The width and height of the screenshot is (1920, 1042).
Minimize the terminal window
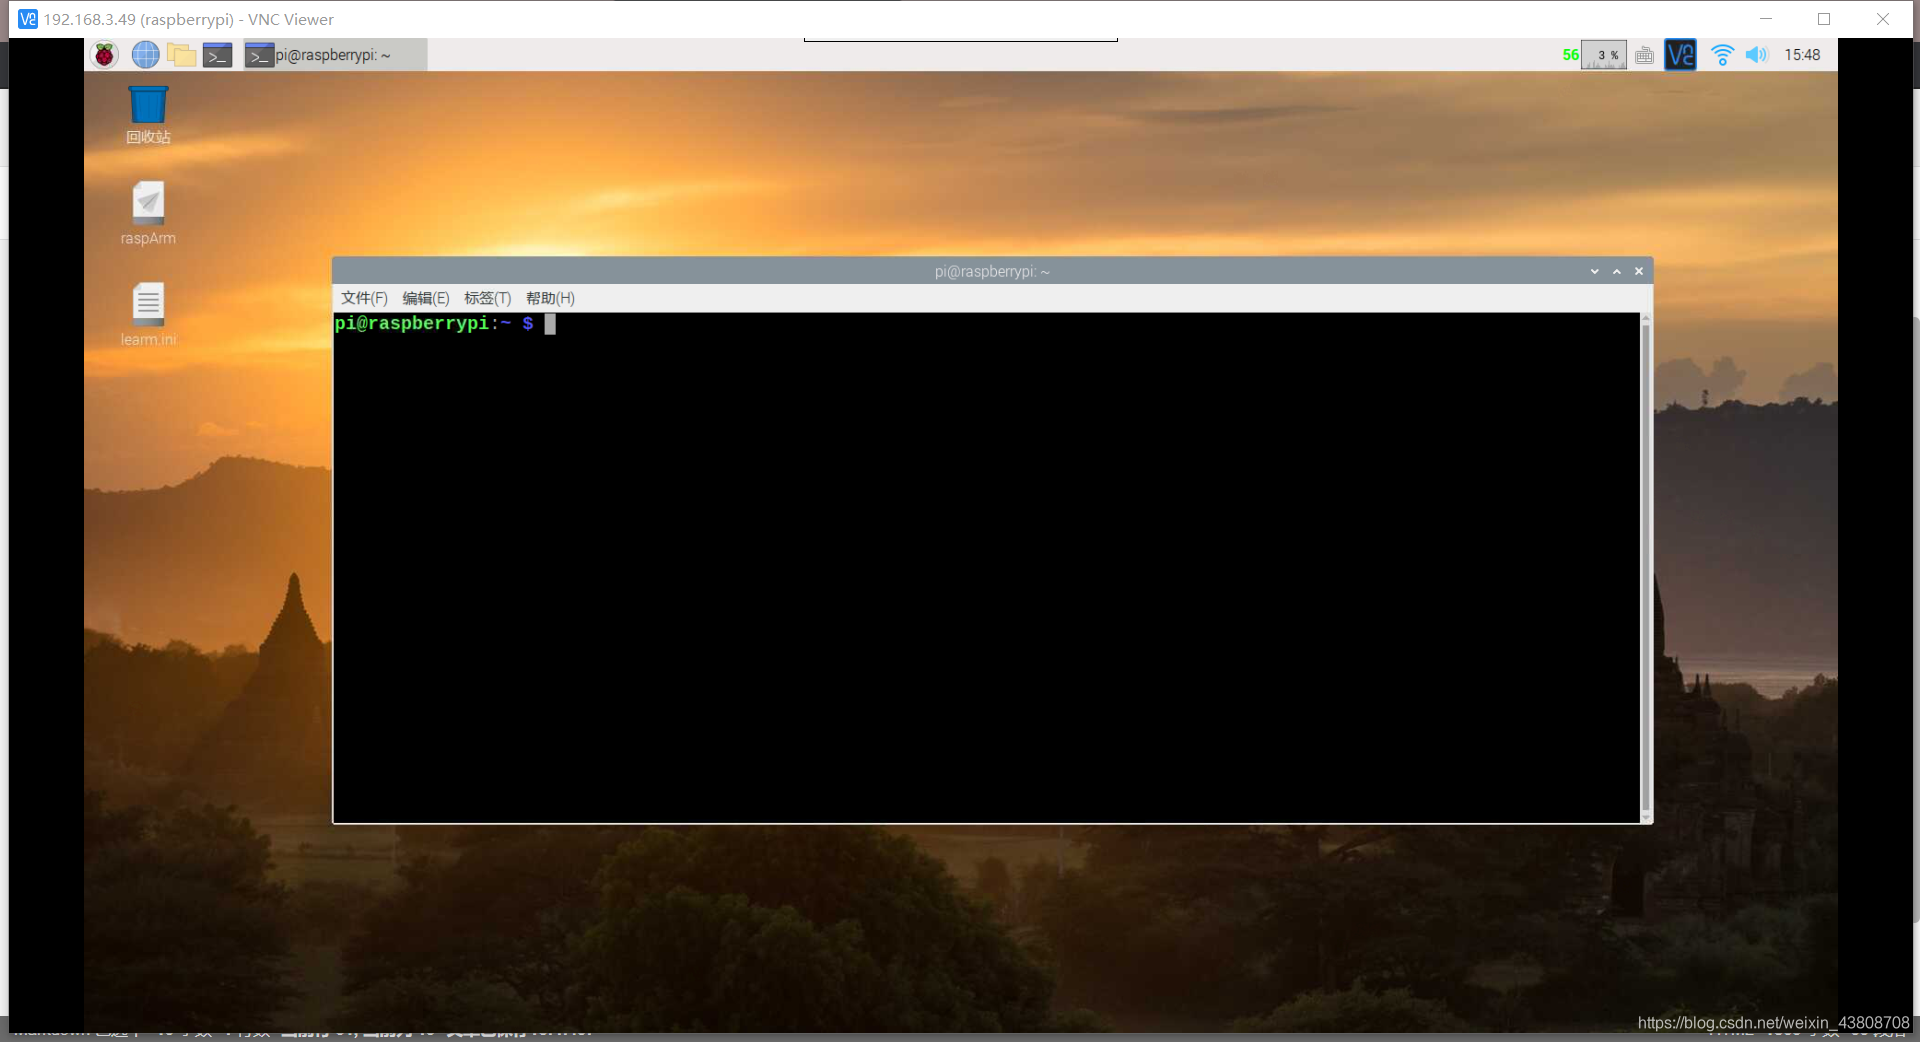(1595, 271)
